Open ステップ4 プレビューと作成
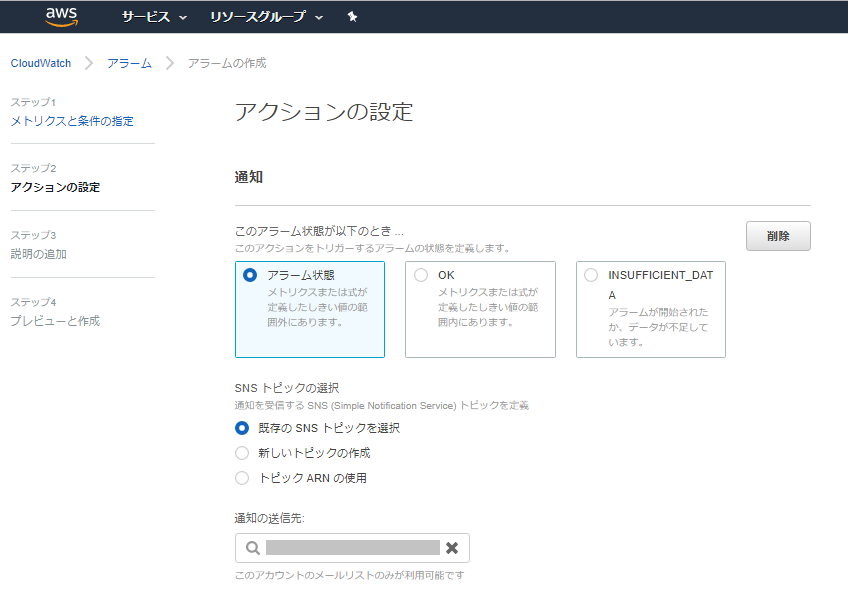 [x=56, y=320]
